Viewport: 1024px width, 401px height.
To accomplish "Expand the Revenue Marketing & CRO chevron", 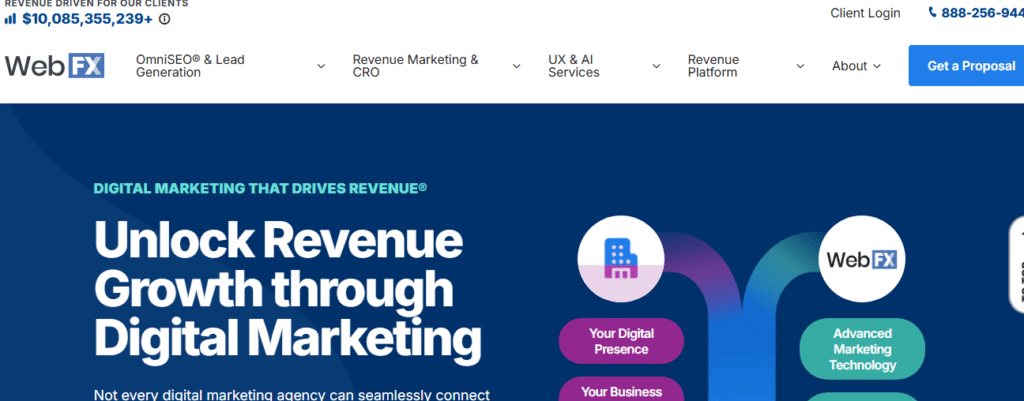I will [516, 66].
